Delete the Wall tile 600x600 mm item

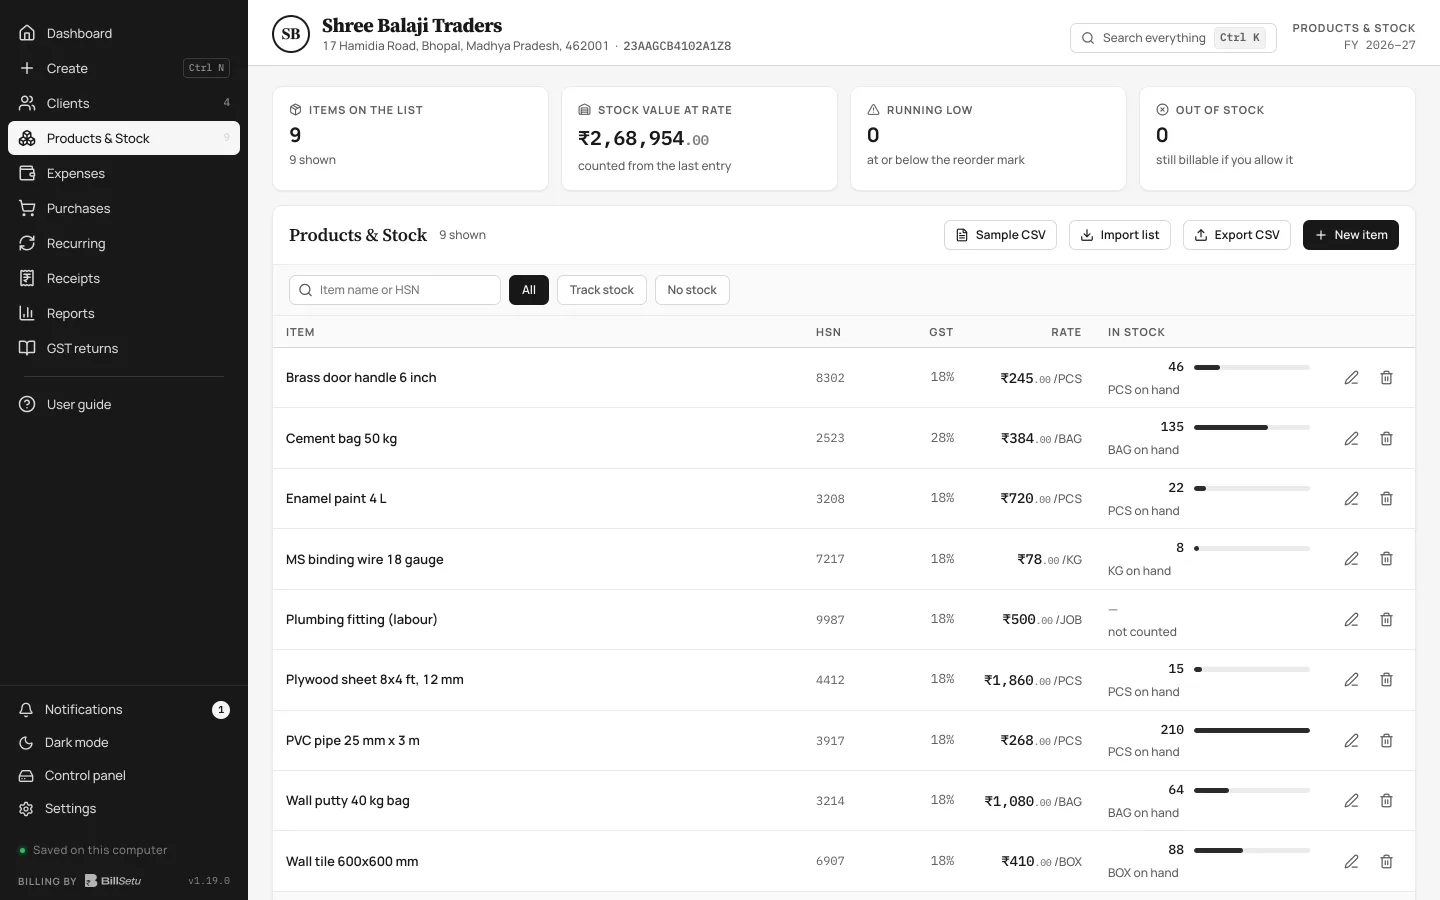click(x=1386, y=862)
